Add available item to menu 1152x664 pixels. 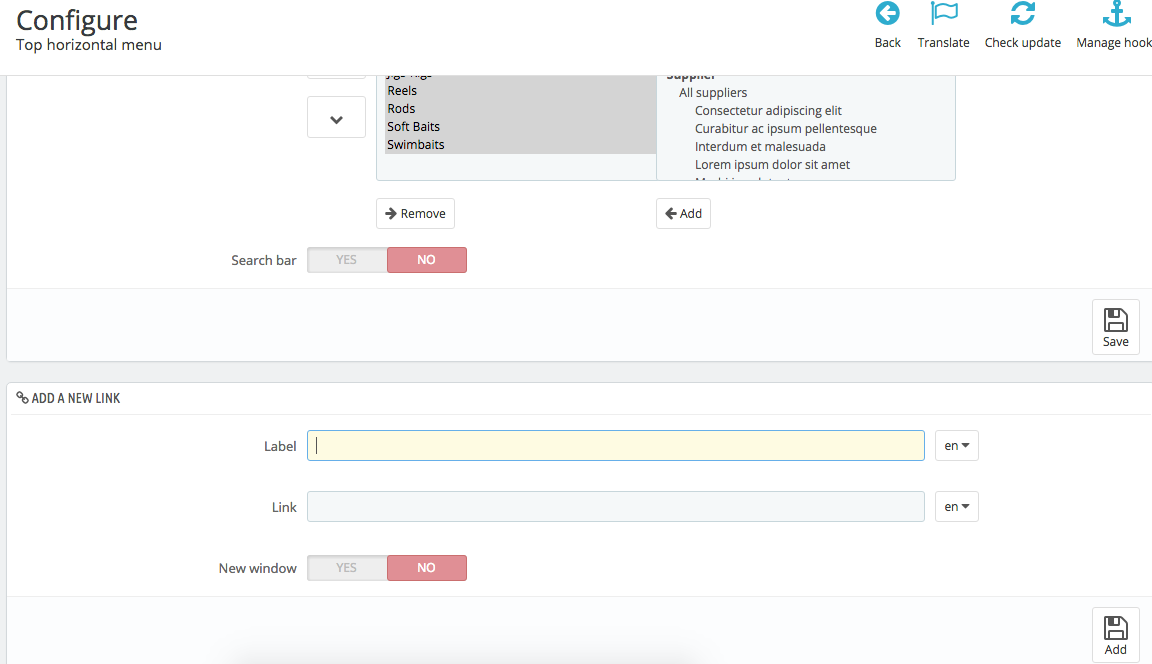click(x=683, y=214)
